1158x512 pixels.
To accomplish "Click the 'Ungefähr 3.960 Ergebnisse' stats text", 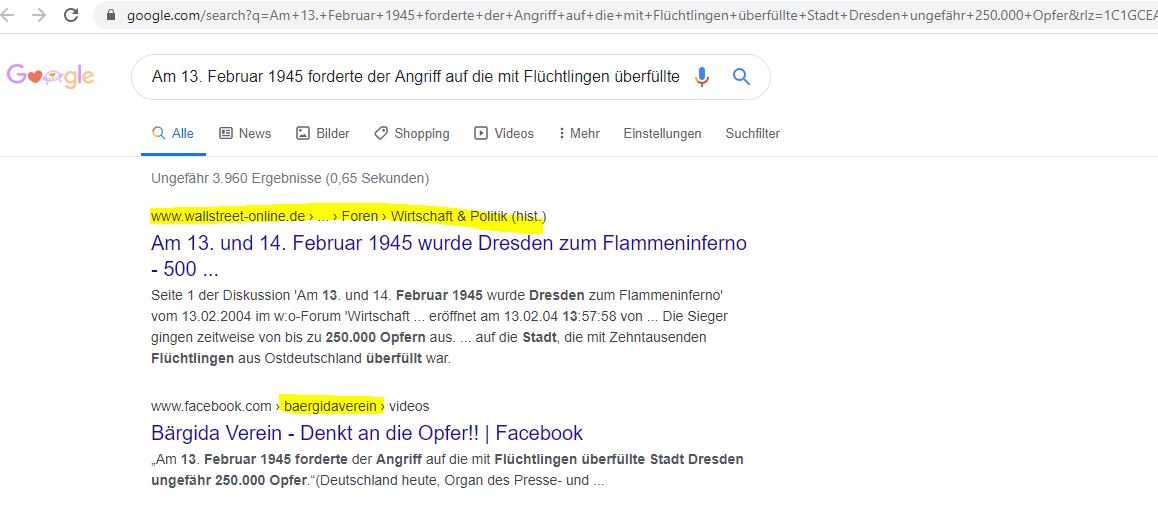I will pos(290,178).
